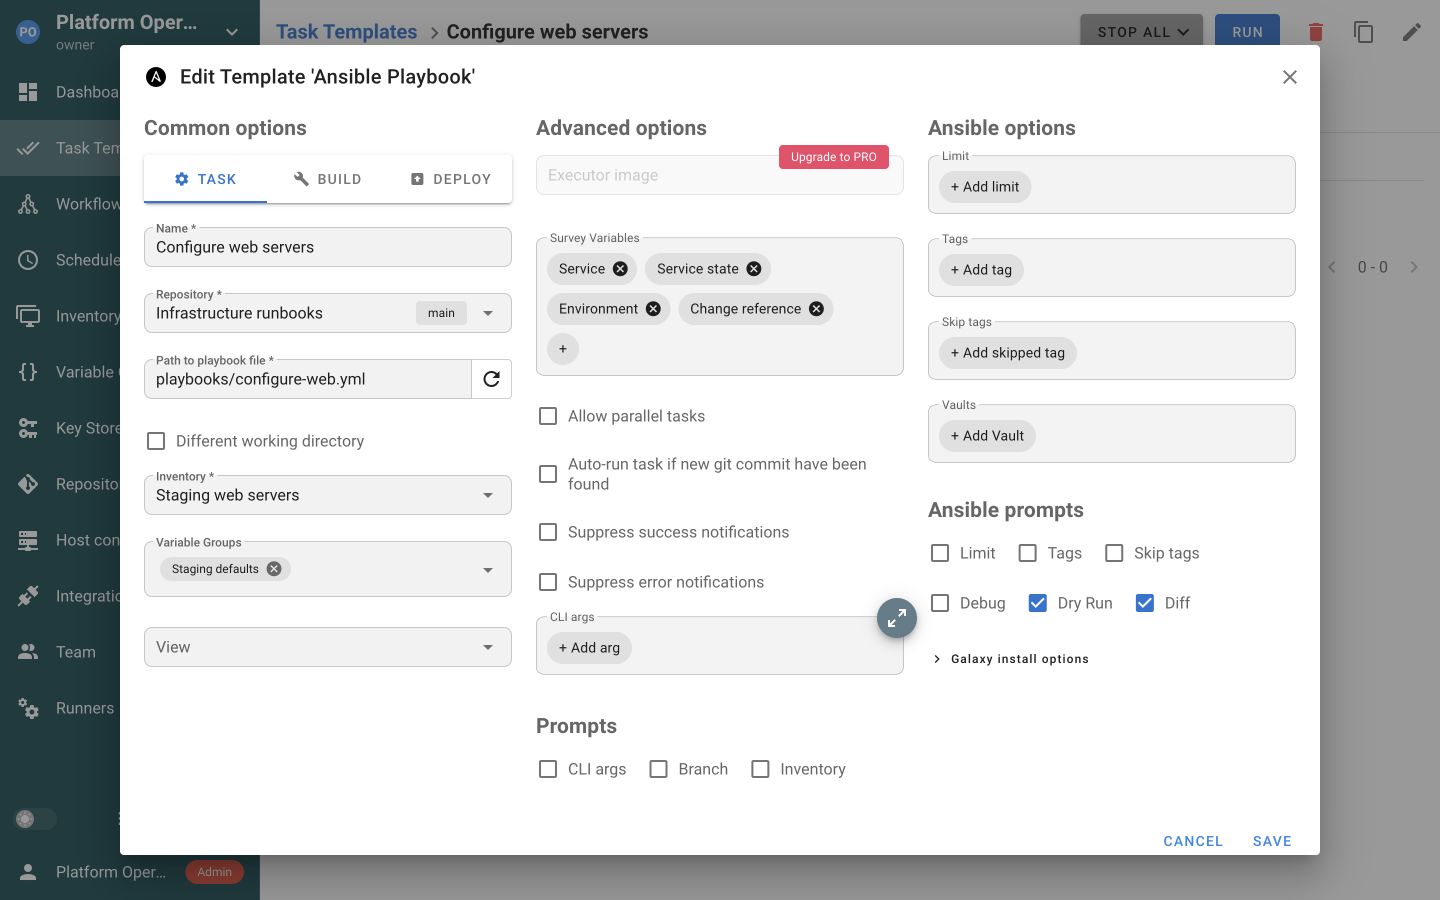Click the pencil edit icon in header
The width and height of the screenshot is (1440, 900).
(1412, 32)
